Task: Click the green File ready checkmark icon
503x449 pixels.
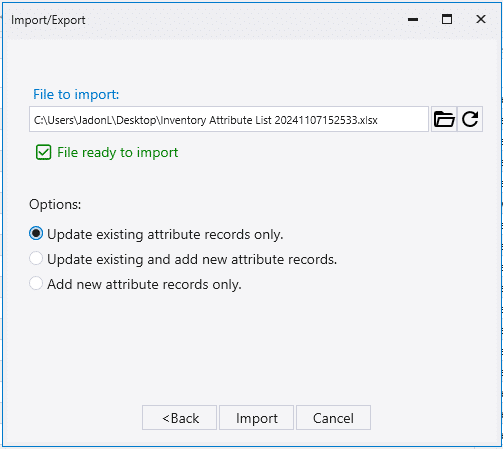Action: coord(44,152)
